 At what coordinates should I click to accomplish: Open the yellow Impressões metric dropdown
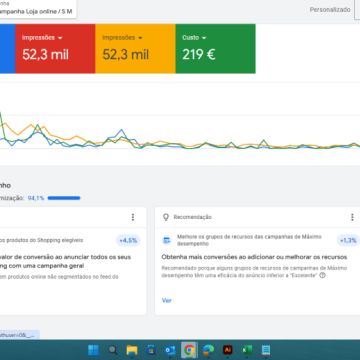(x=140, y=38)
